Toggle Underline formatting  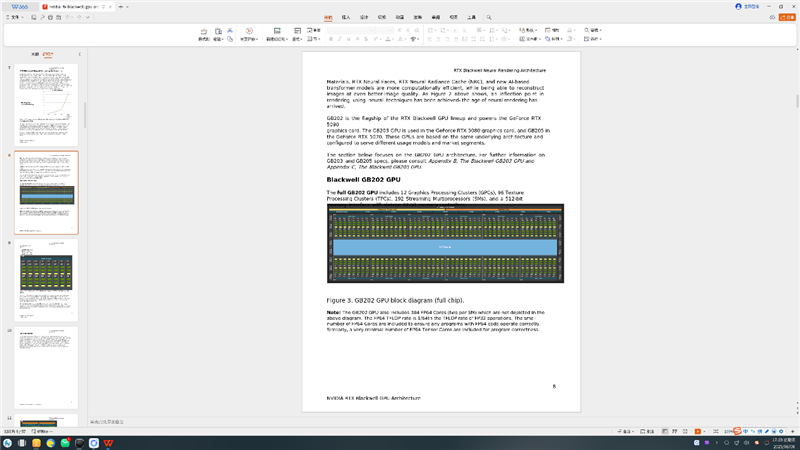pos(348,39)
